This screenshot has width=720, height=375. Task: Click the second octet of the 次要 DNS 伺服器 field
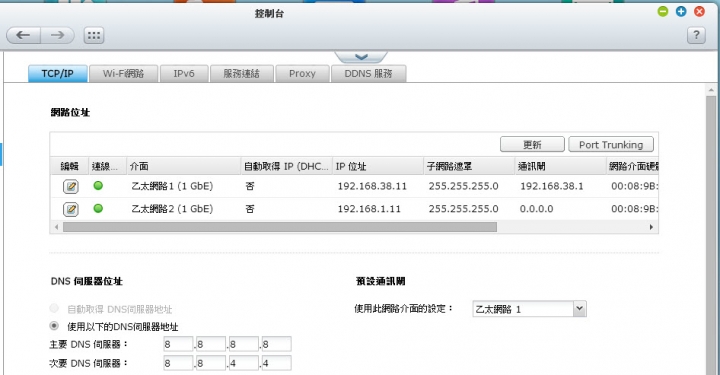coord(211,363)
